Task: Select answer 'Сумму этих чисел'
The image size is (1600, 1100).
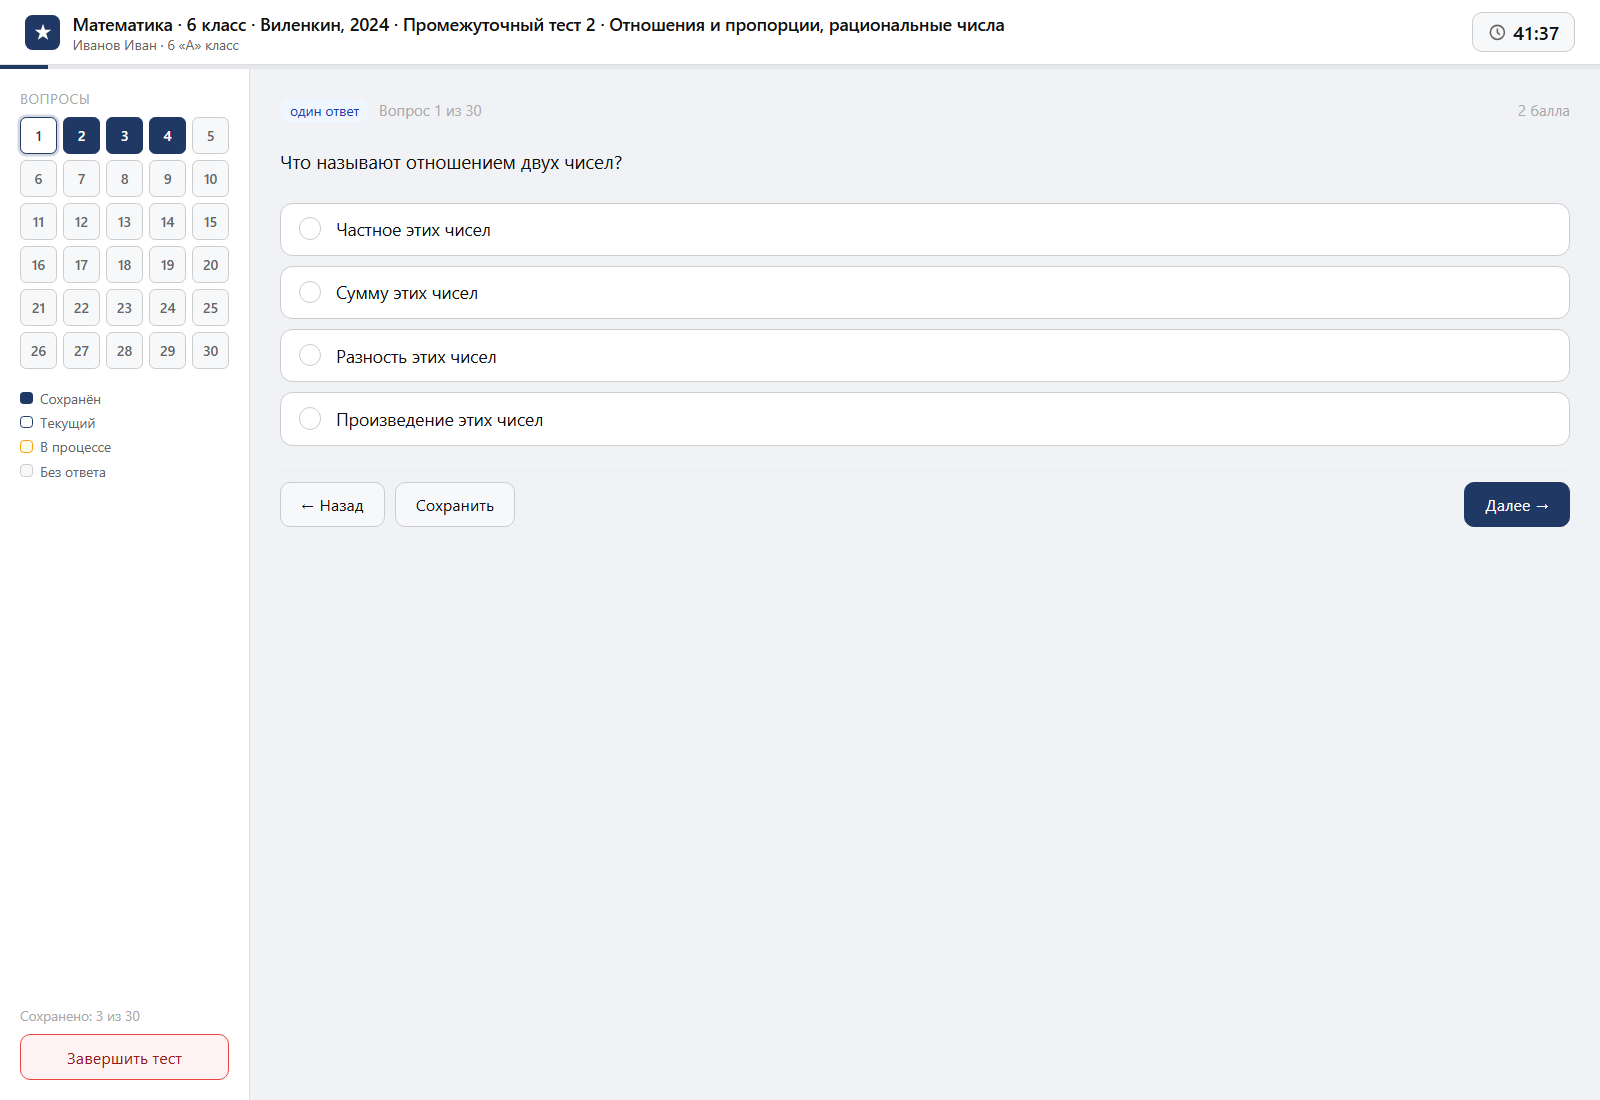Action: coord(924,292)
